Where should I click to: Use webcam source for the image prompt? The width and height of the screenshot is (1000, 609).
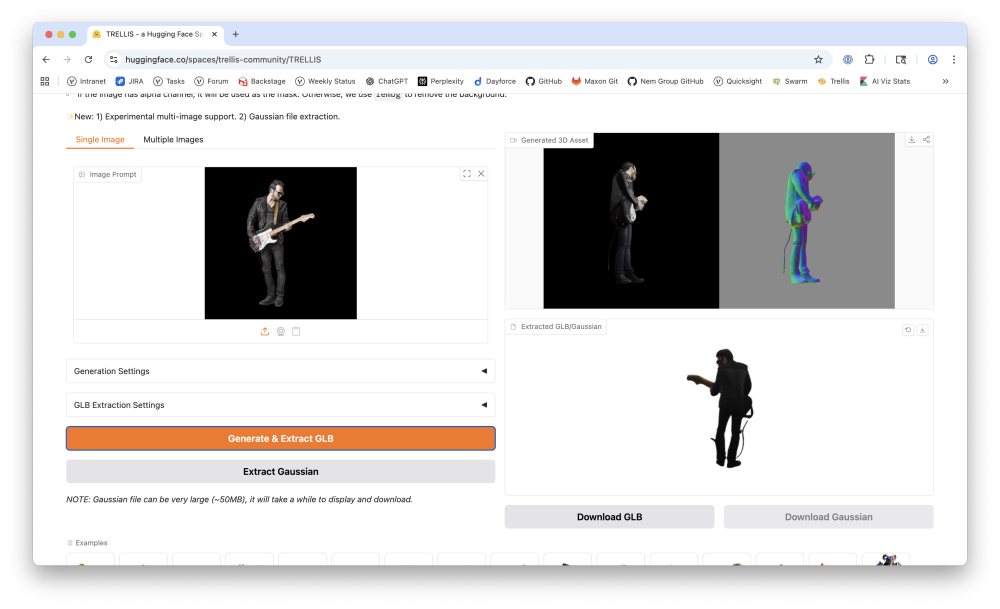281,331
